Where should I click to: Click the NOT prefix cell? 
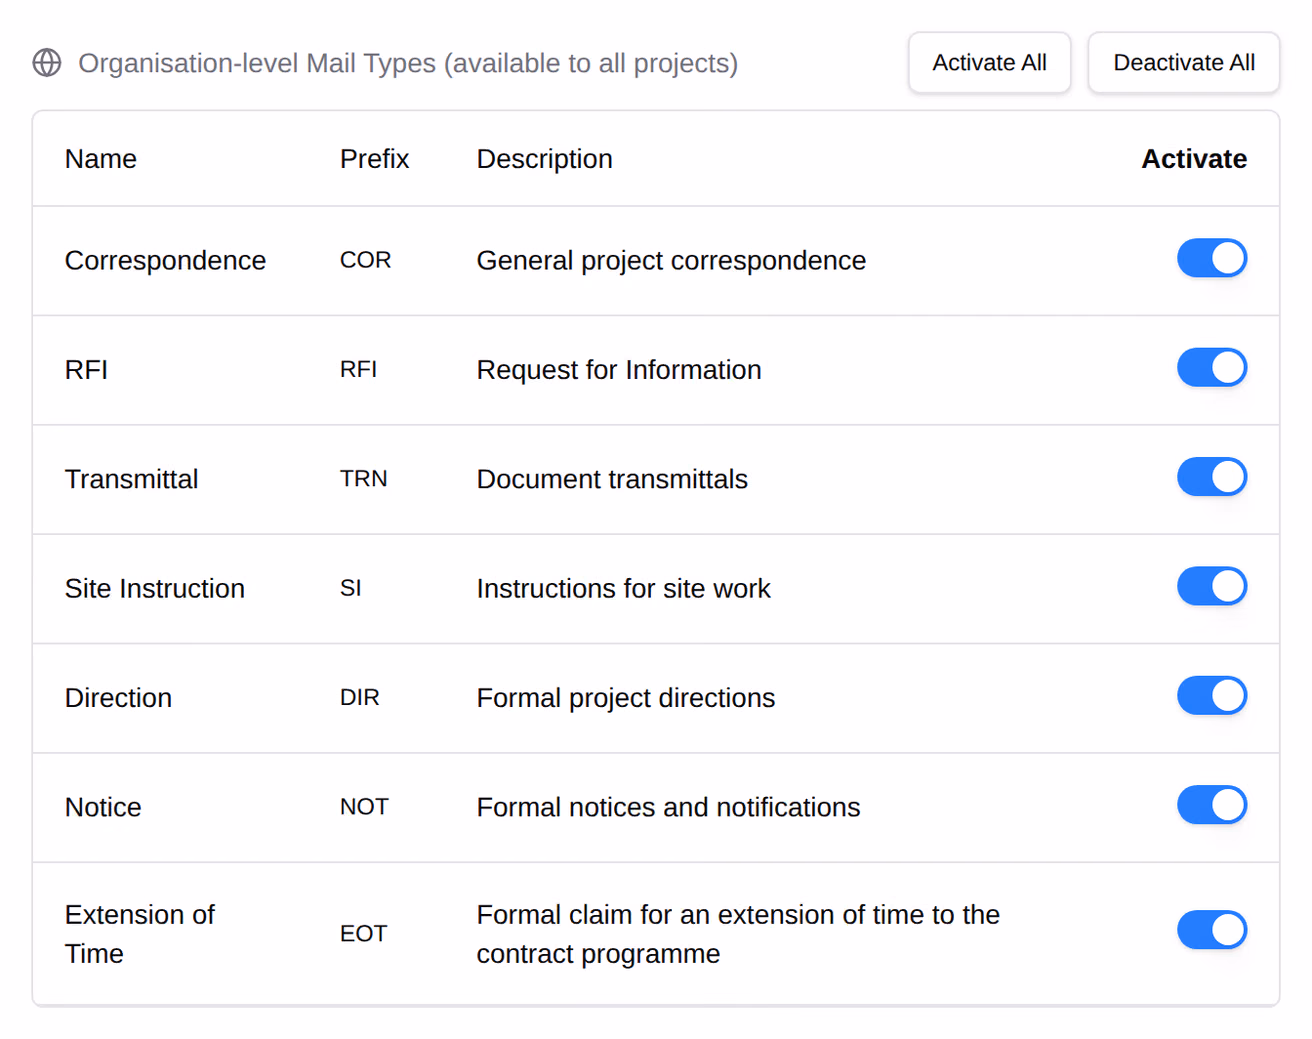tap(364, 807)
